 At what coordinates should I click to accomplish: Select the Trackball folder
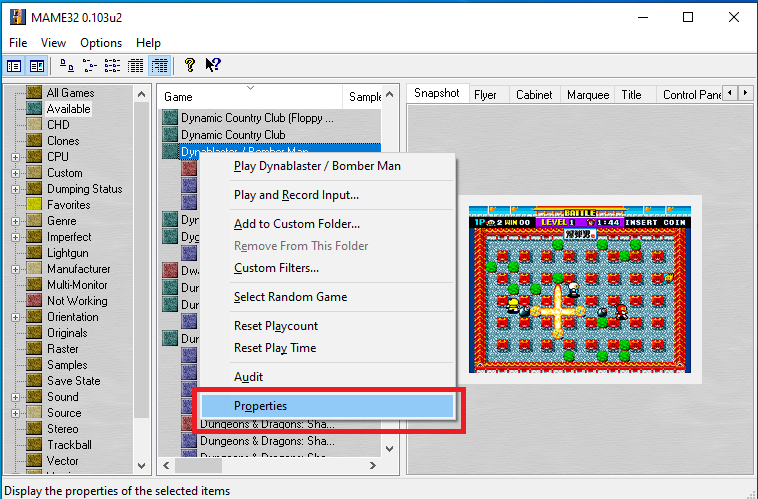[69, 445]
